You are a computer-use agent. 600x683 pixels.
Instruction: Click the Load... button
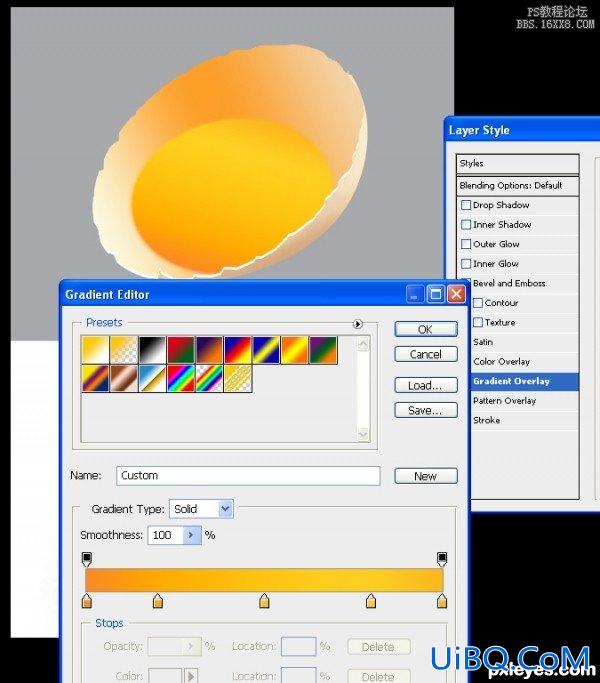pyautogui.click(x=426, y=385)
